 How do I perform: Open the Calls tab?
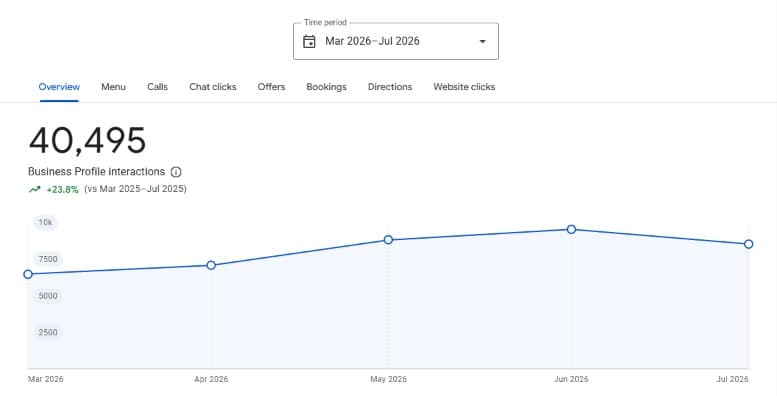coord(158,87)
